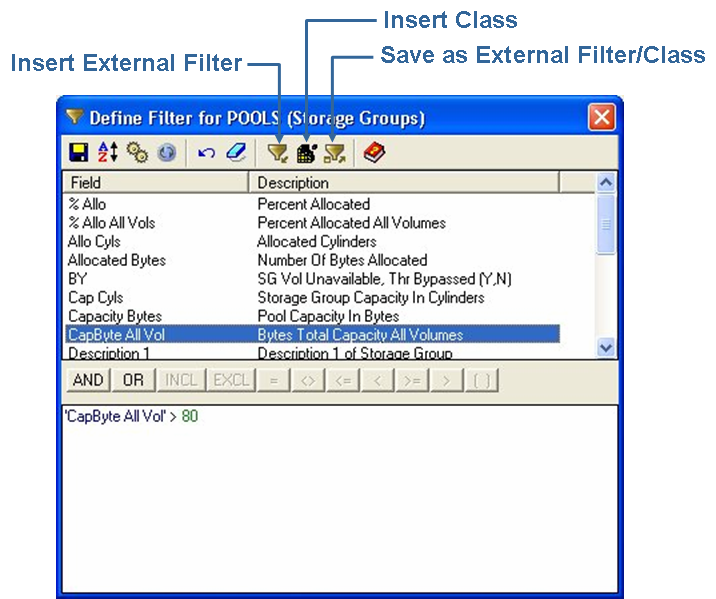Click the value 80 in the expression
The height and width of the screenshot is (599, 716).
[190, 416]
